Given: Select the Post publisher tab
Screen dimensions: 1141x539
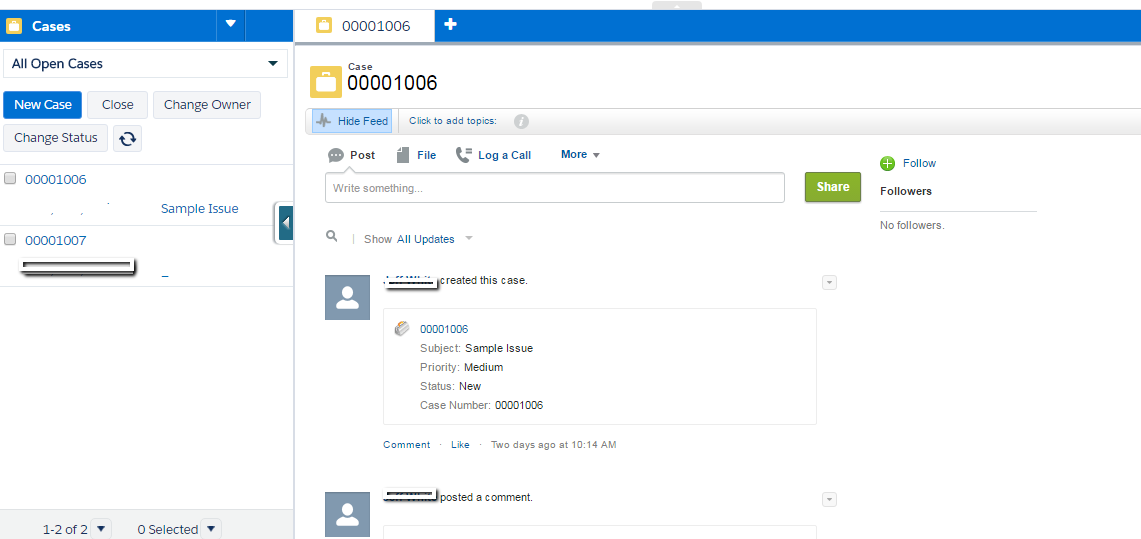Looking at the screenshot, I should (351, 155).
